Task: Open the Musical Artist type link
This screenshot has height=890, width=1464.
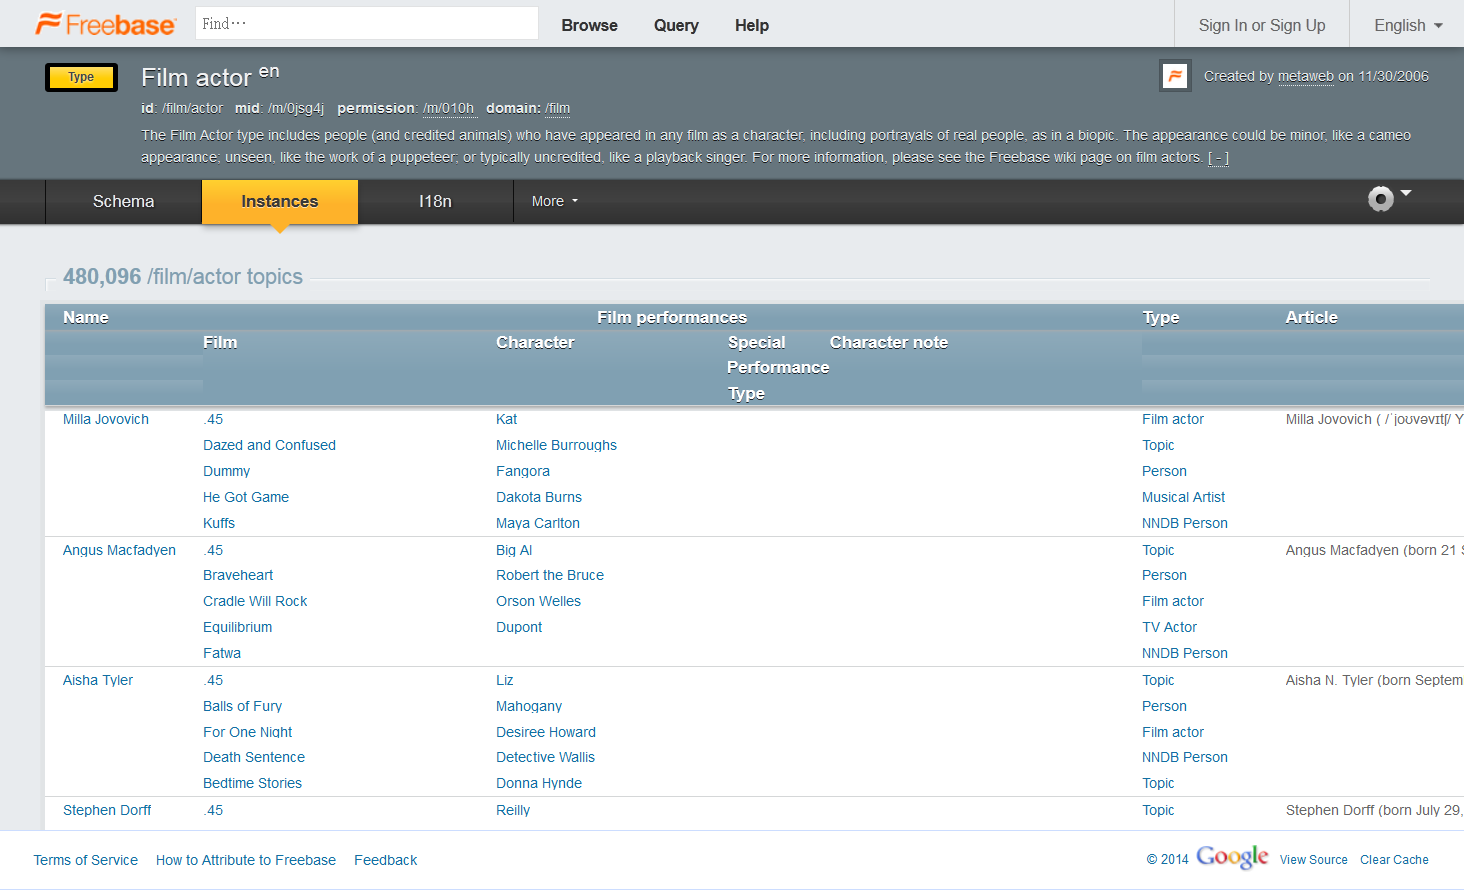Action: click(x=1183, y=497)
